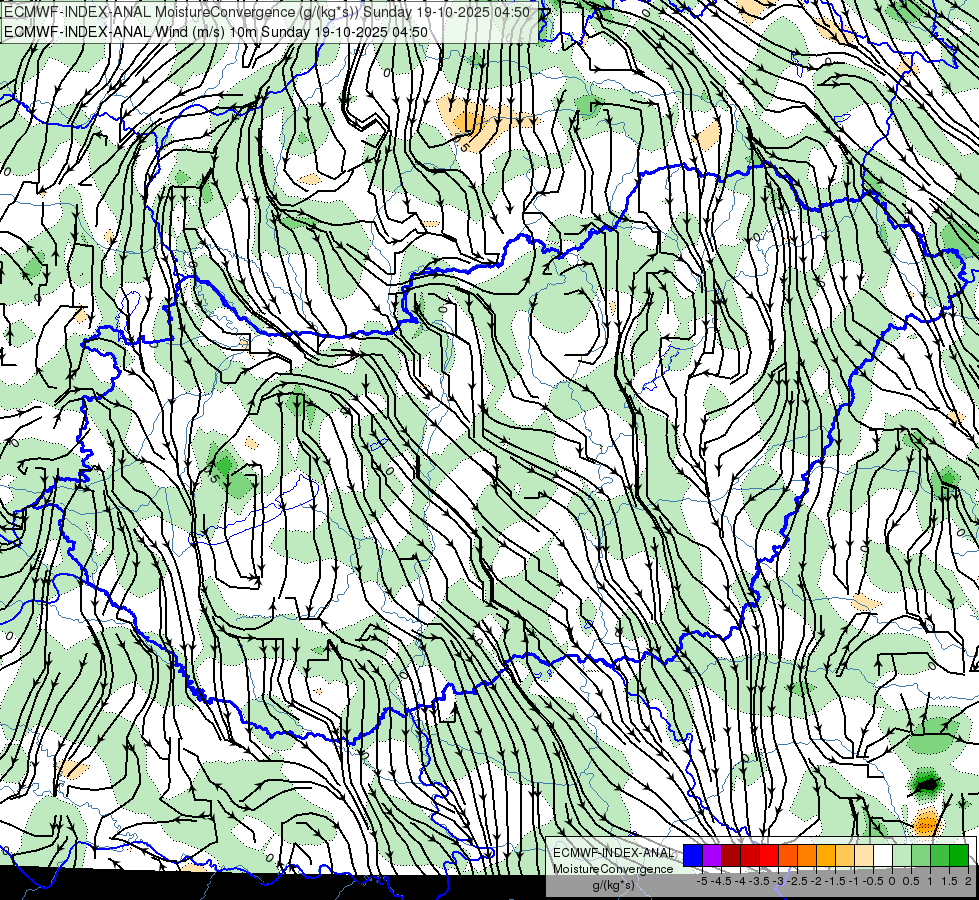Select the darkest maroon legend swatch

click(731, 855)
